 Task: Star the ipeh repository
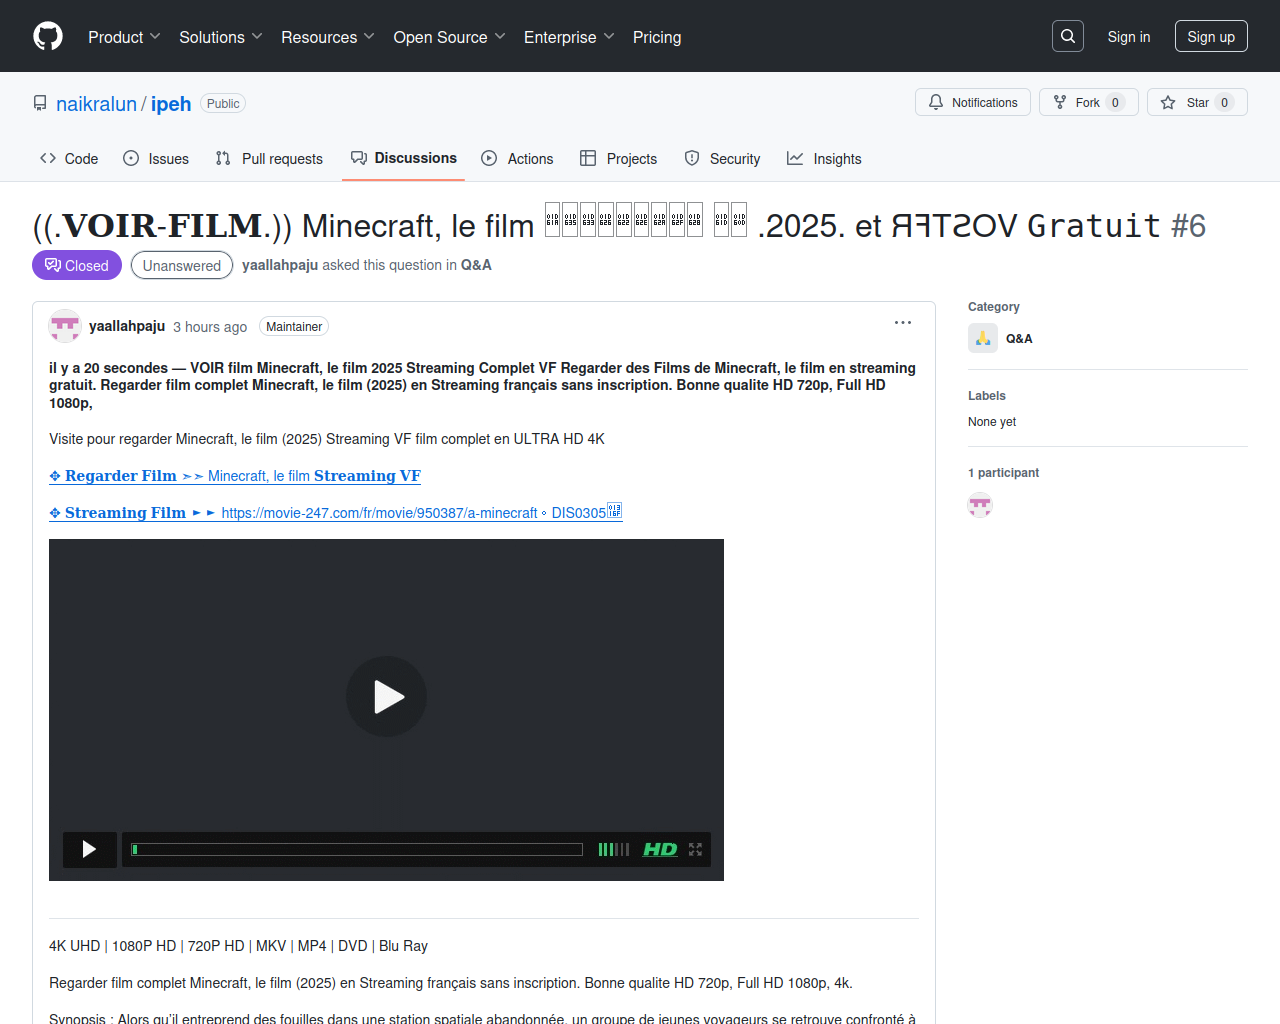pos(1197,102)
